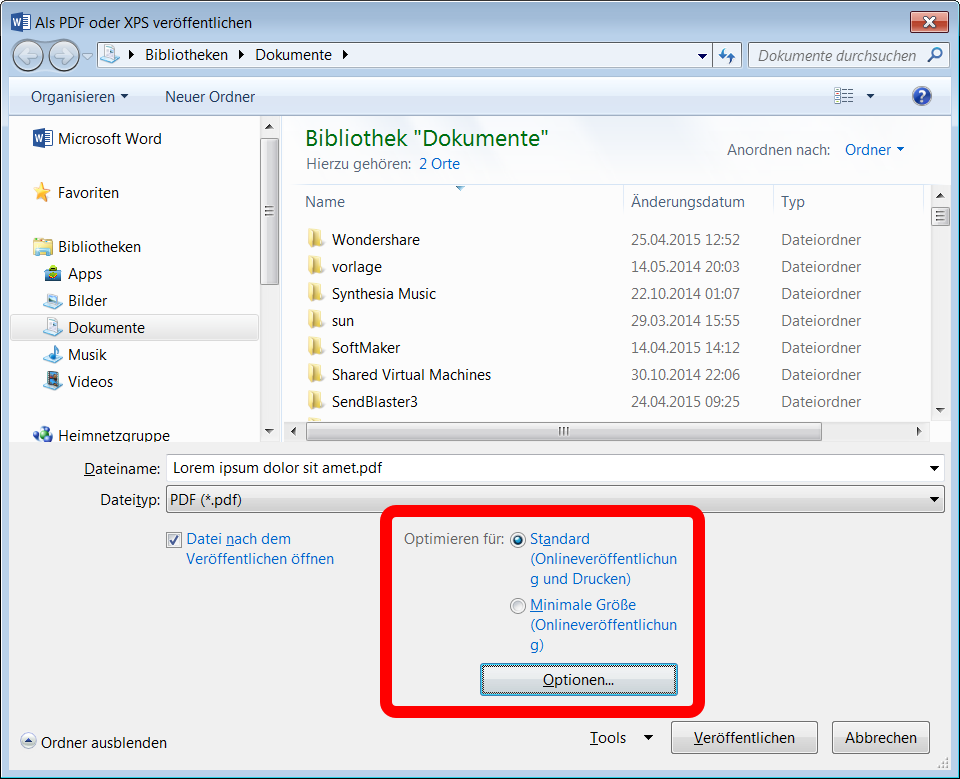Uncheck Datei nach dem Veröffentlichen öffnen
Screen dimensions: 960x779
[174, 540]
